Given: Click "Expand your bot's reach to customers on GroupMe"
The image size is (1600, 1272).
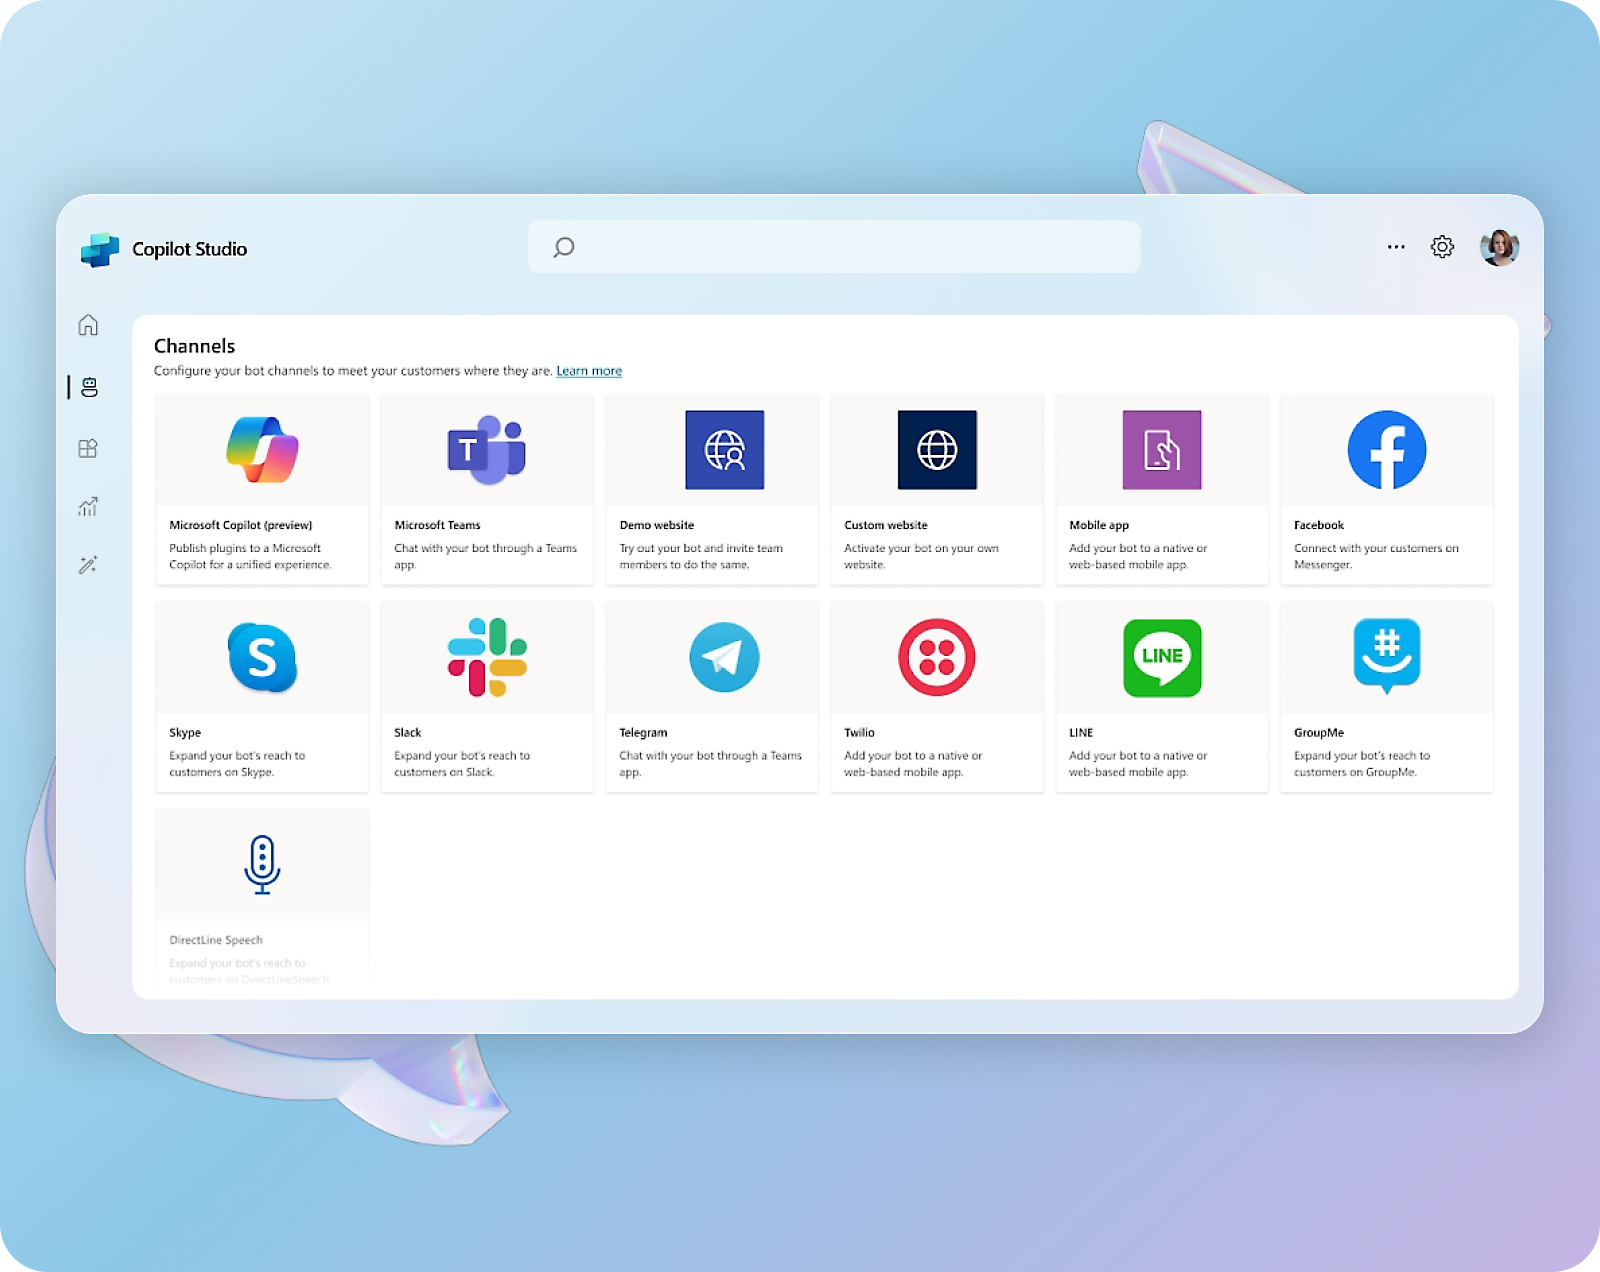Looking at the screenshot, I should (1362, 764).
